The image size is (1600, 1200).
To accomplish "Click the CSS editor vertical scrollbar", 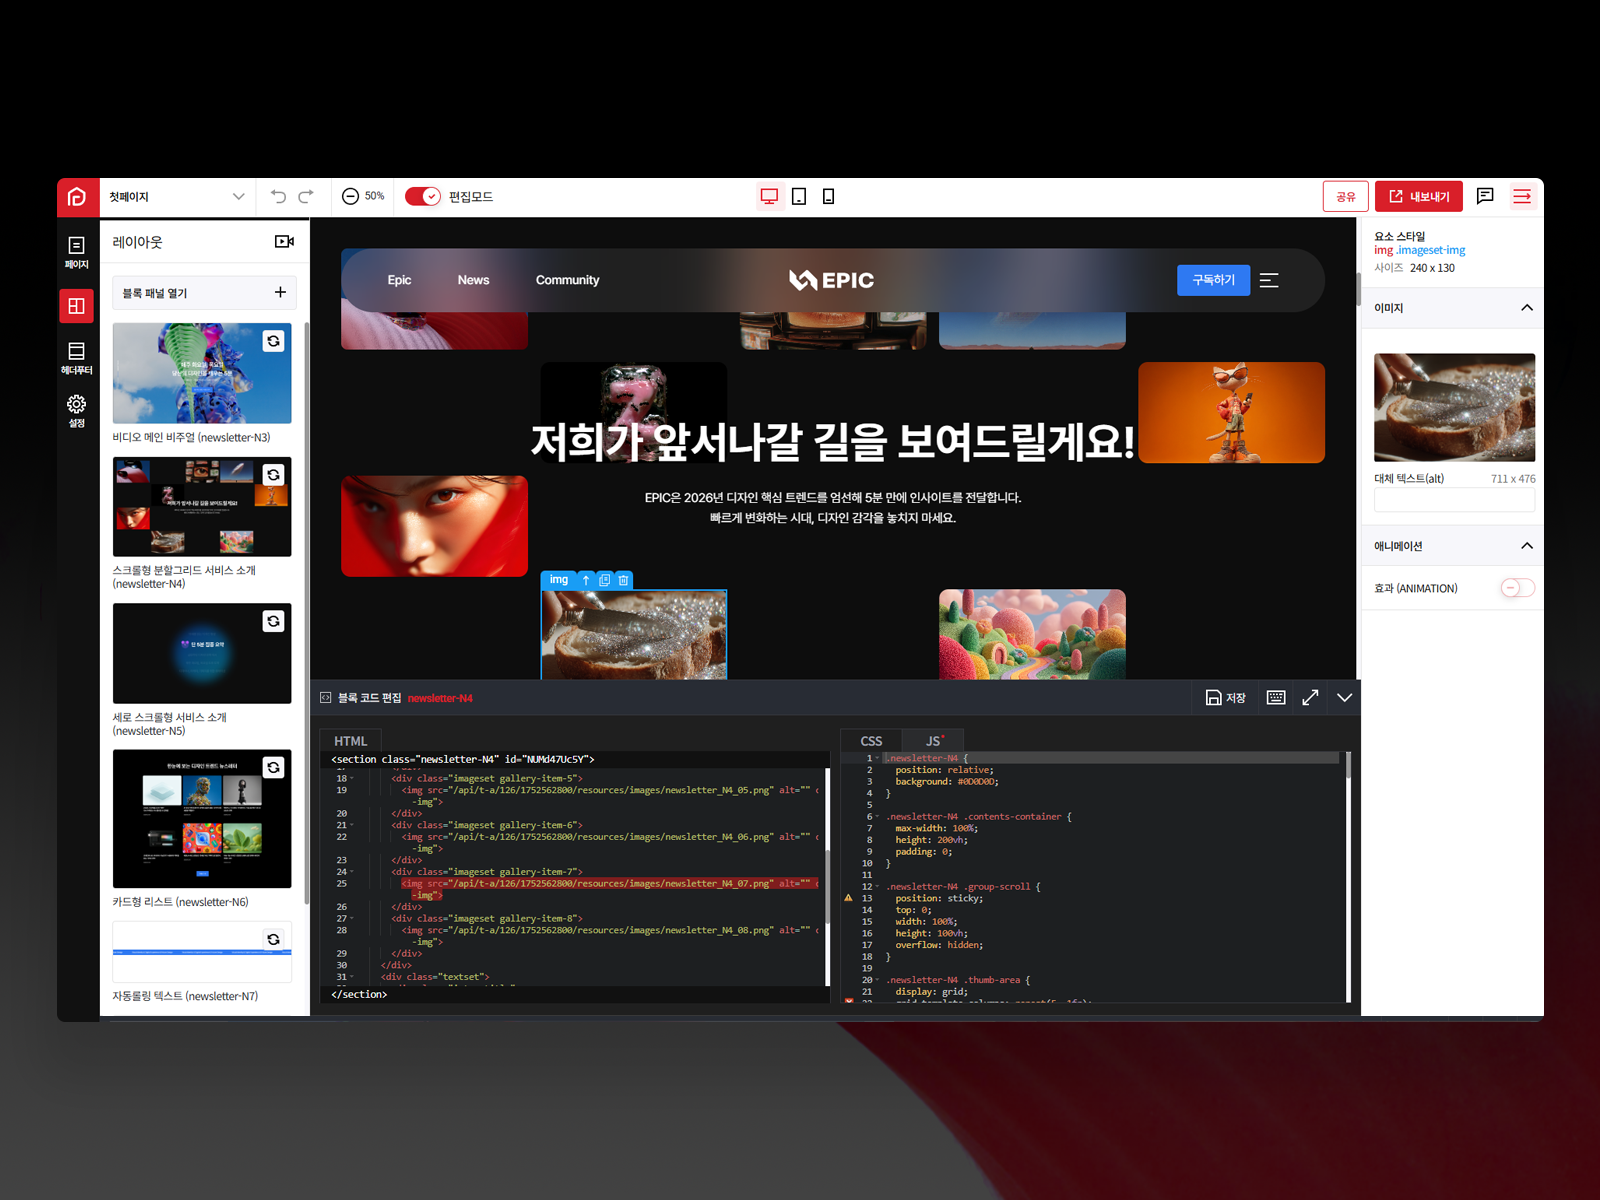I will pos(1349,765).
